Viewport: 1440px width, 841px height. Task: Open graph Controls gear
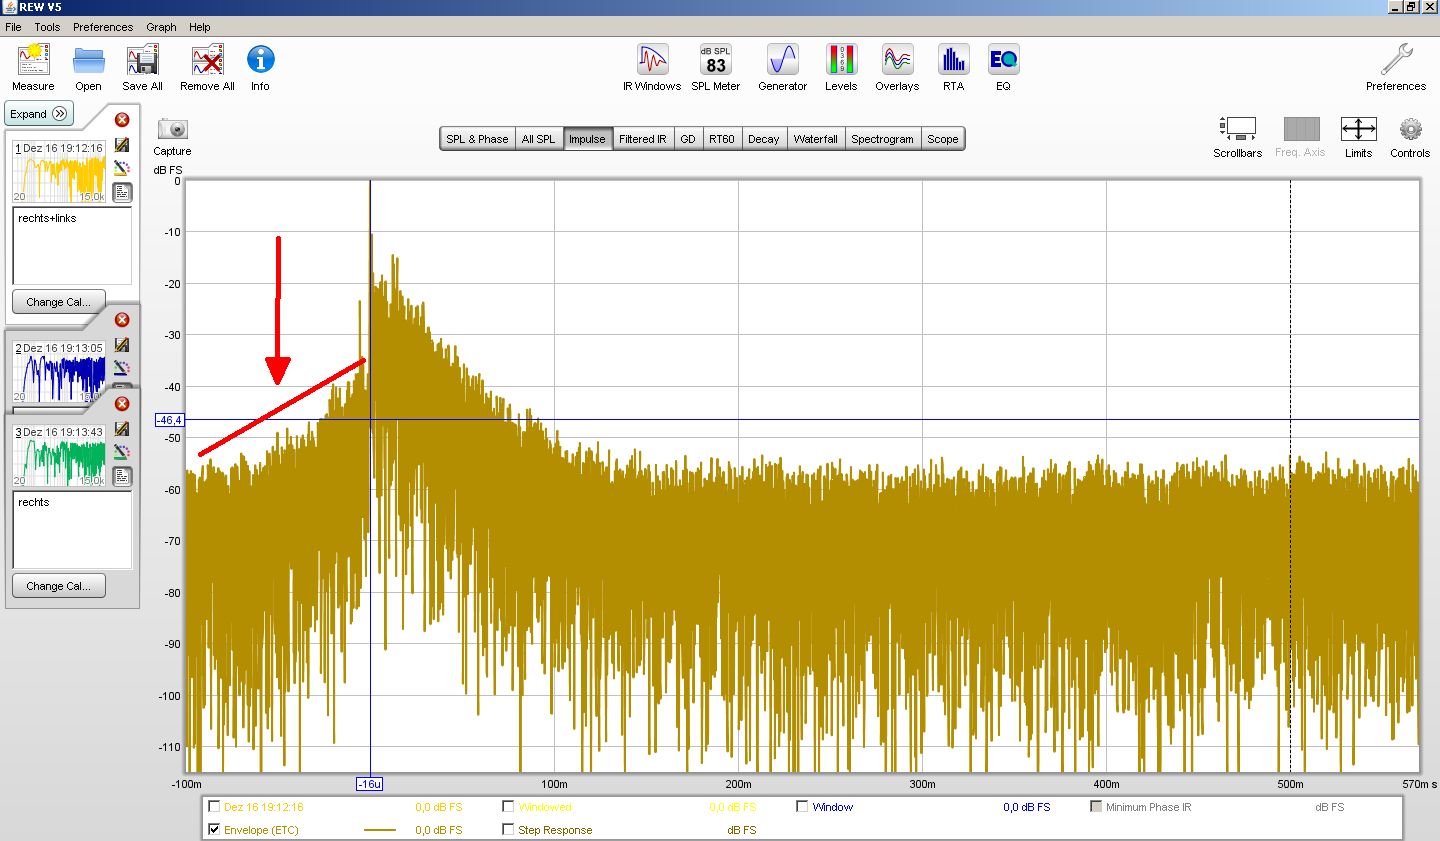1410,129
